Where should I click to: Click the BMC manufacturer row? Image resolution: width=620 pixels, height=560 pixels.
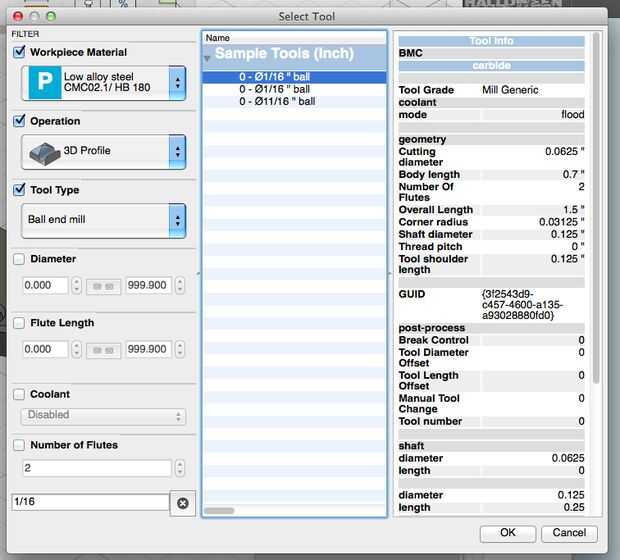point(491,53)
